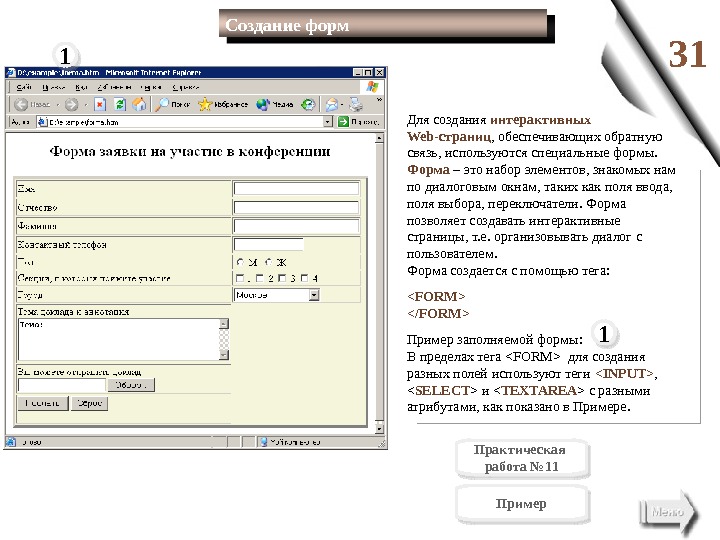Click the Search magnifier icon
Viewport: 720px width, 540px height.
coord(162,105)
